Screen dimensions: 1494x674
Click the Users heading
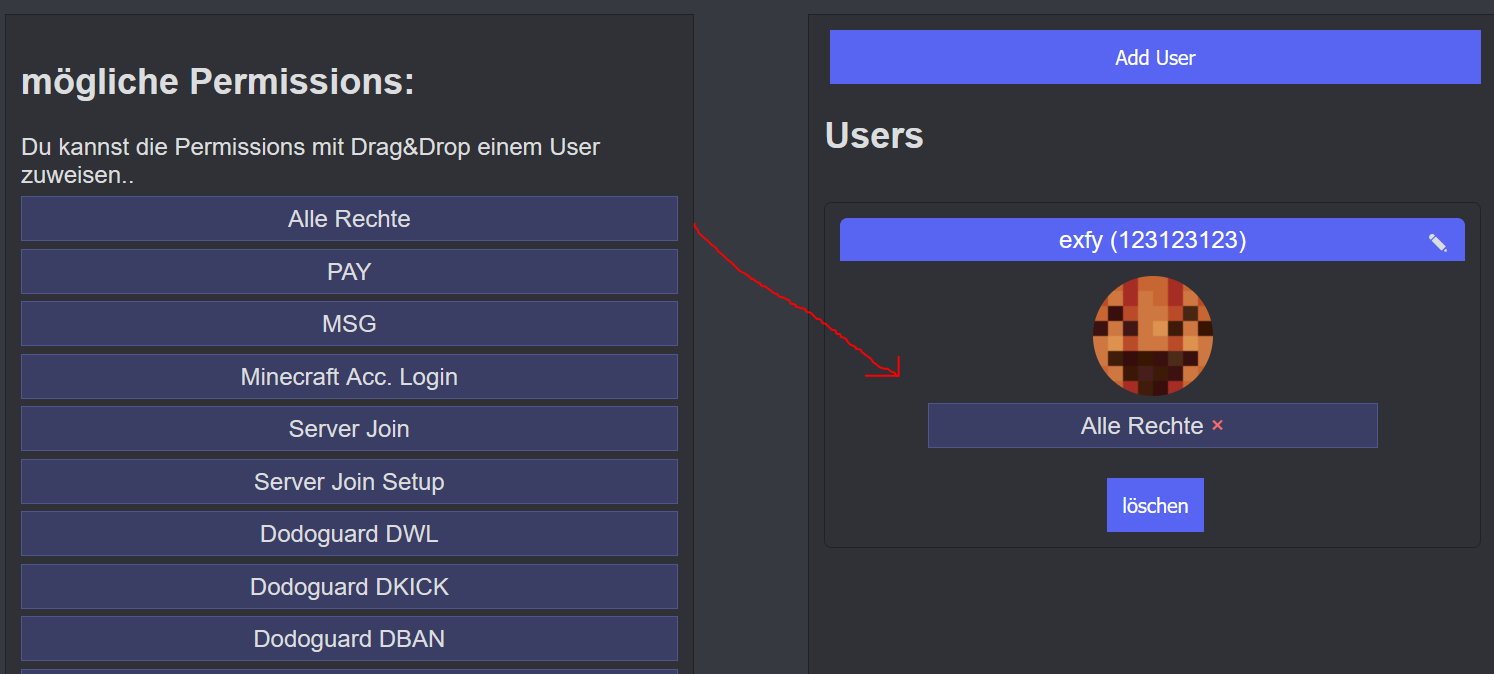click(874, 136)
